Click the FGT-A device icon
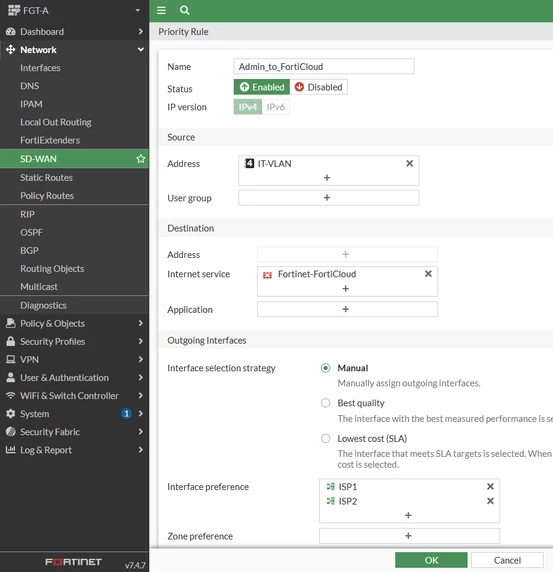The height and width of the screenshot is (572, 553). pyautogui.click(x=14, y=11)
